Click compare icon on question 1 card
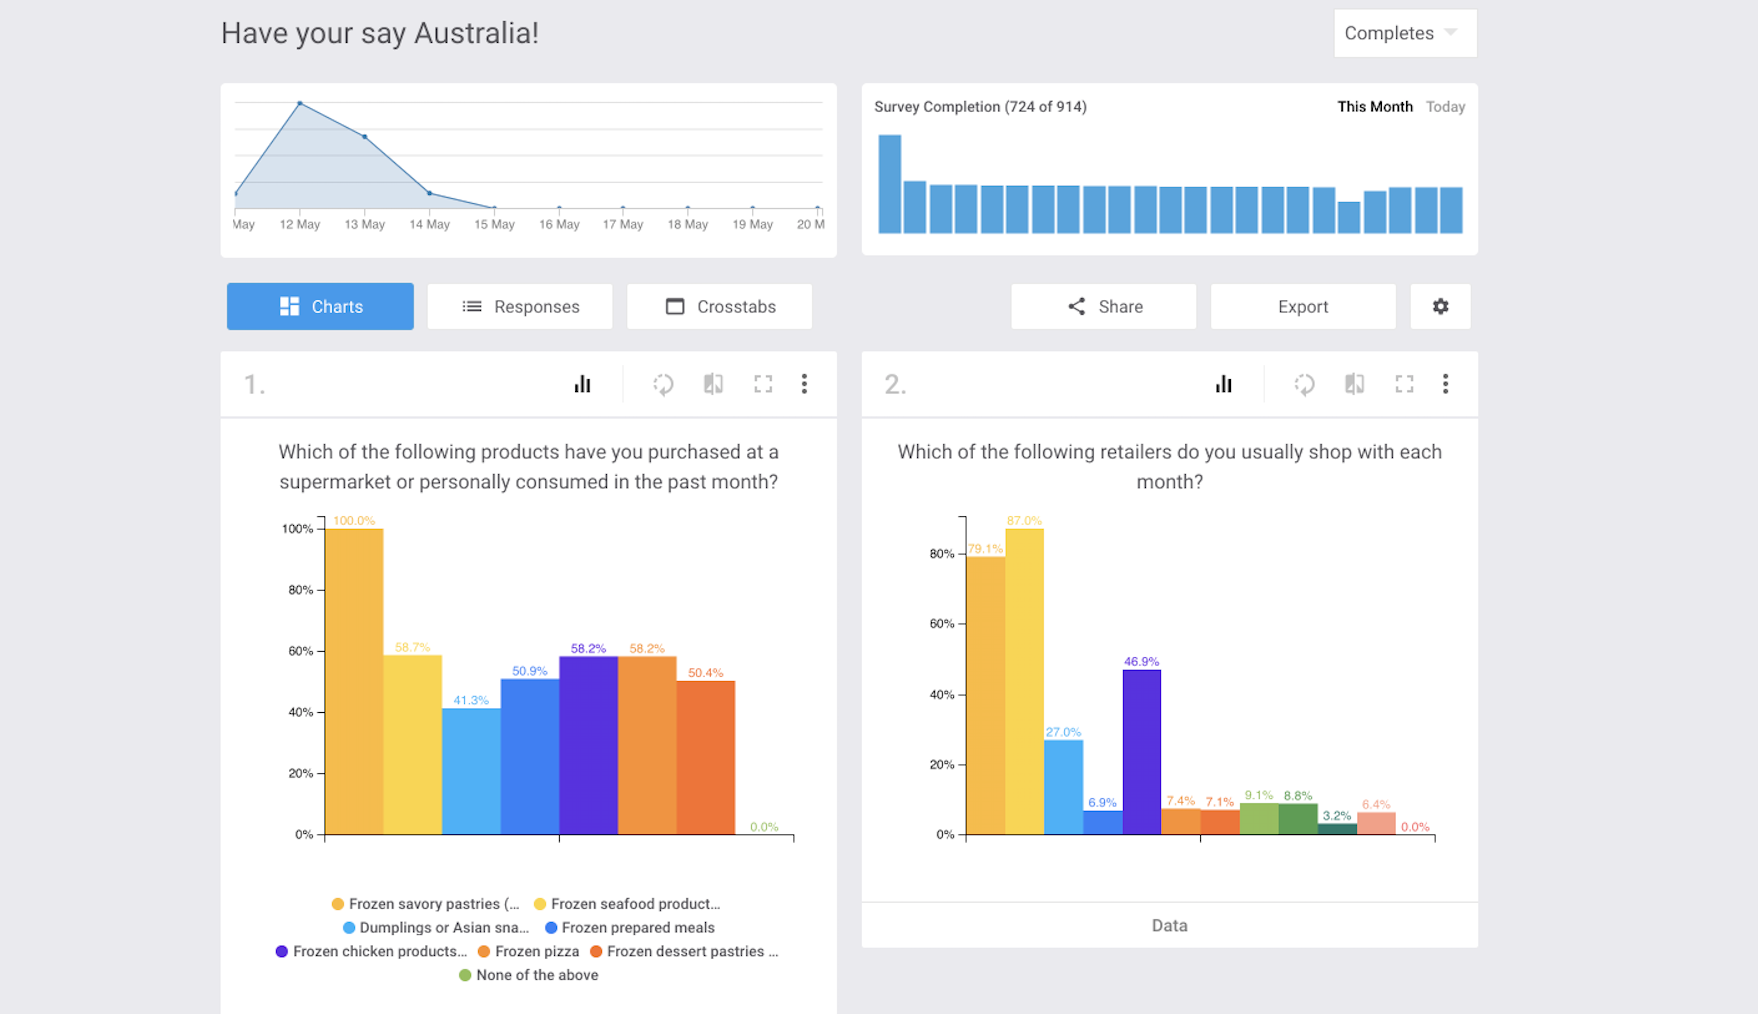 tap(713, 384)
